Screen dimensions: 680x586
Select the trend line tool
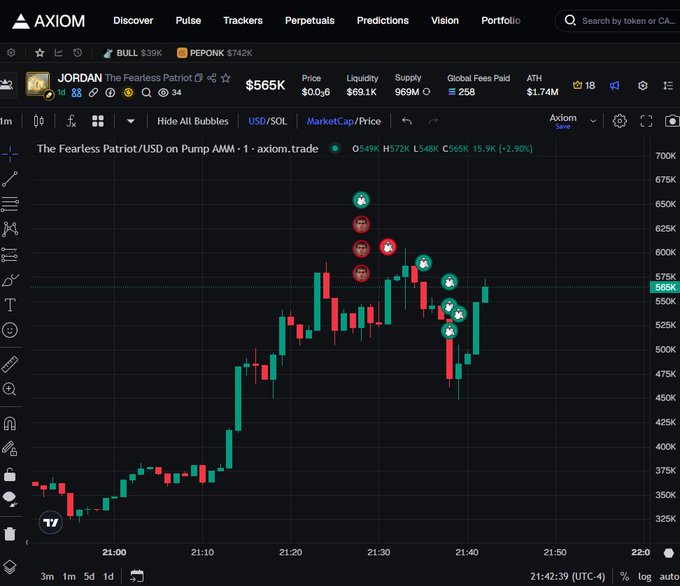10,179
